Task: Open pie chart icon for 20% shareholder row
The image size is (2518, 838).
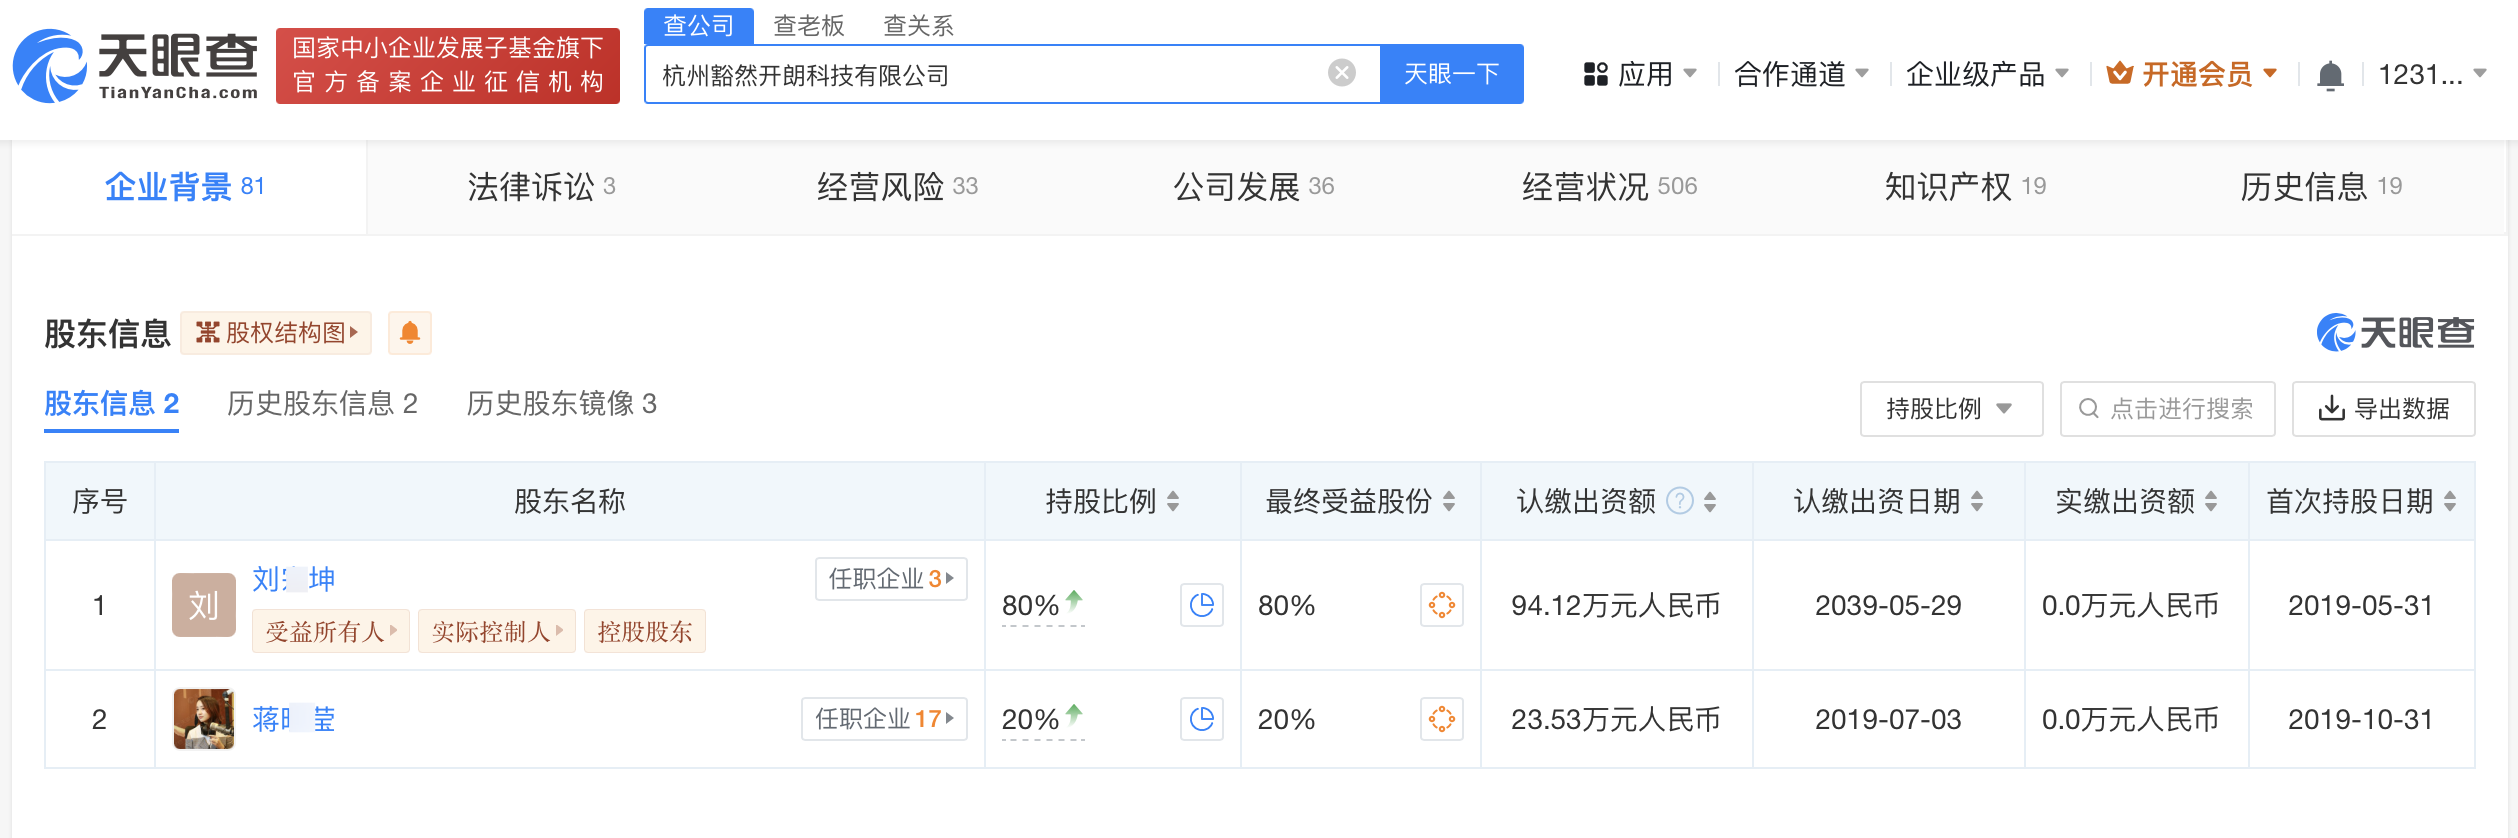Action: click(x=1202, y=719)
